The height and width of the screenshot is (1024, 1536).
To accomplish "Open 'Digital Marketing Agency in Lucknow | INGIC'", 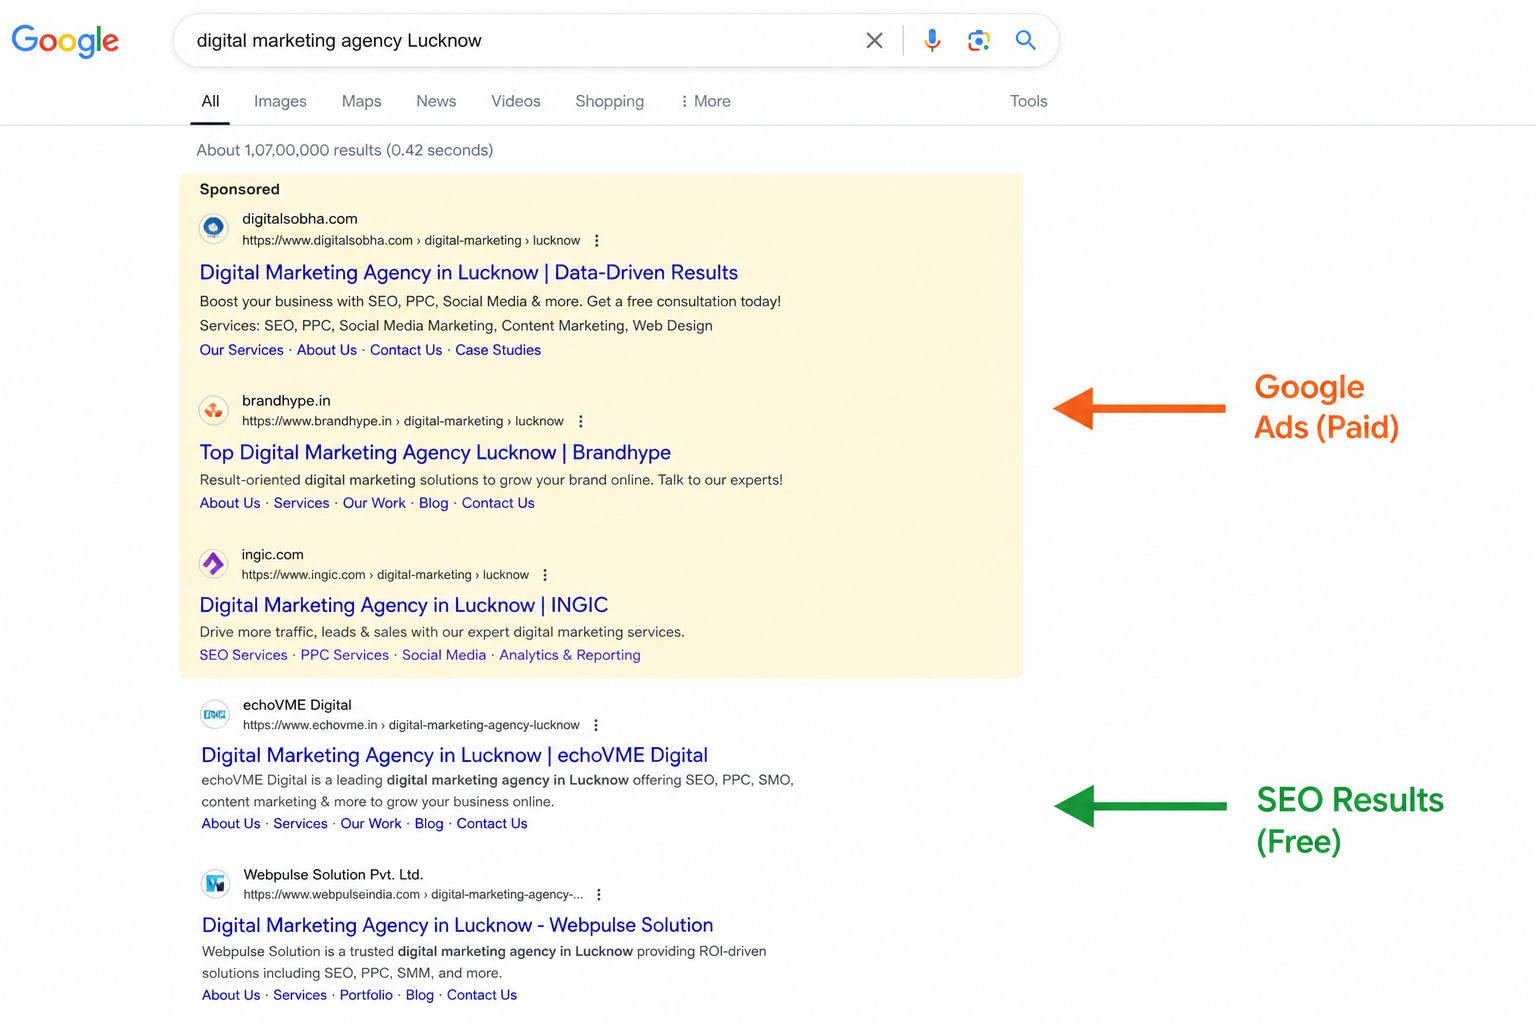I will tap(404, 605).
